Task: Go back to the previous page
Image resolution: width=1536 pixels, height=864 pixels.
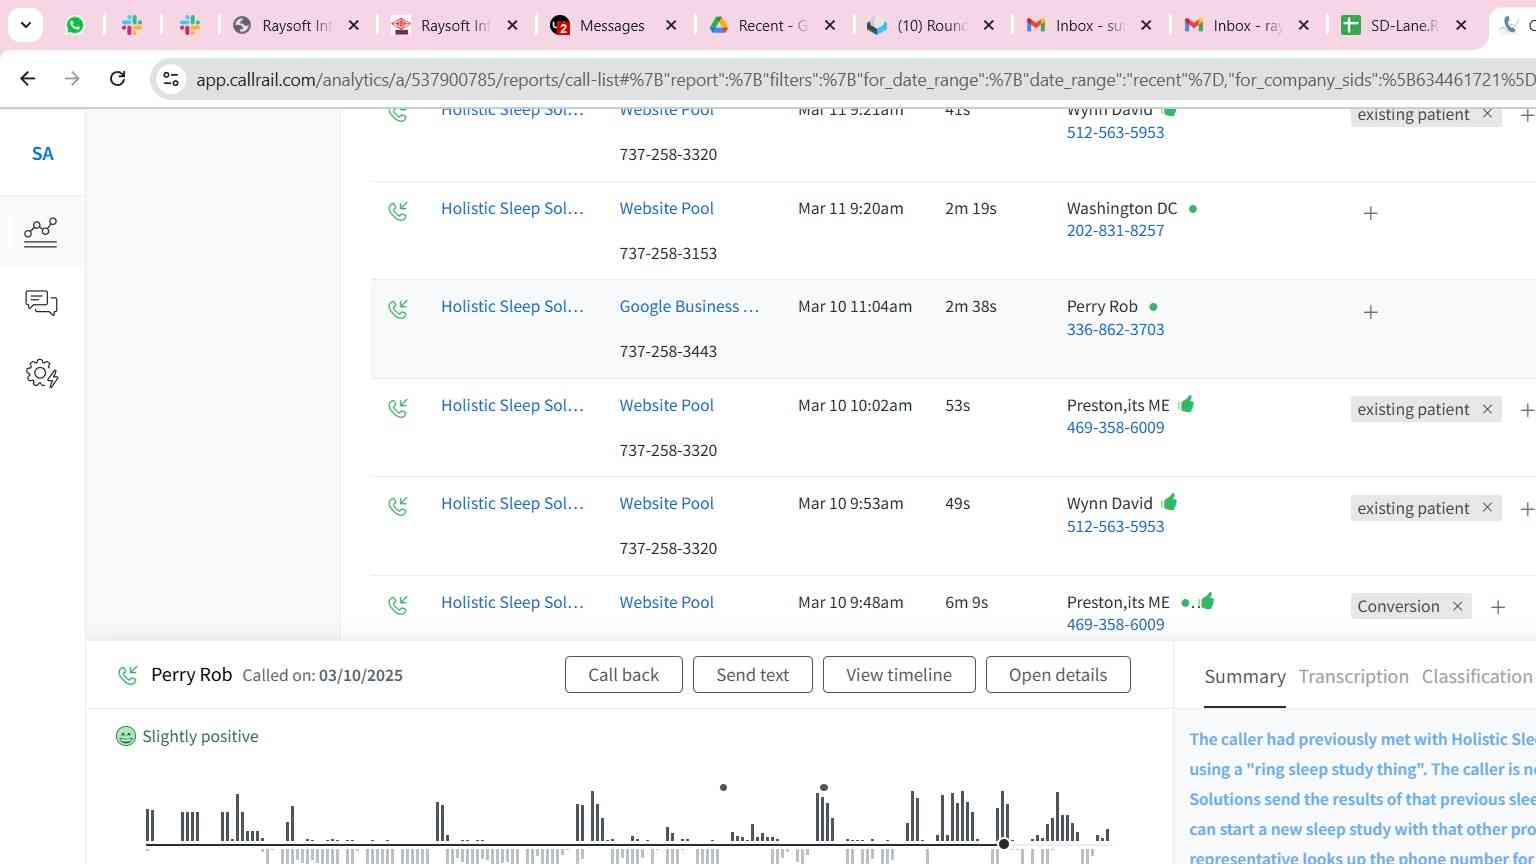Action: point(28,78)
